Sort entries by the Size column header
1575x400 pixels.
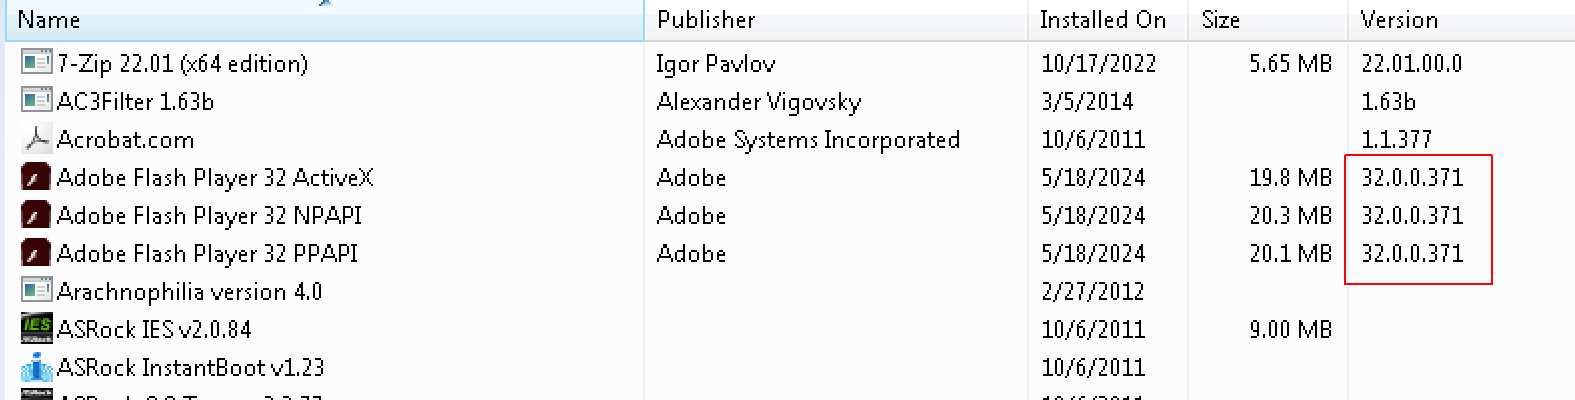1267,20
